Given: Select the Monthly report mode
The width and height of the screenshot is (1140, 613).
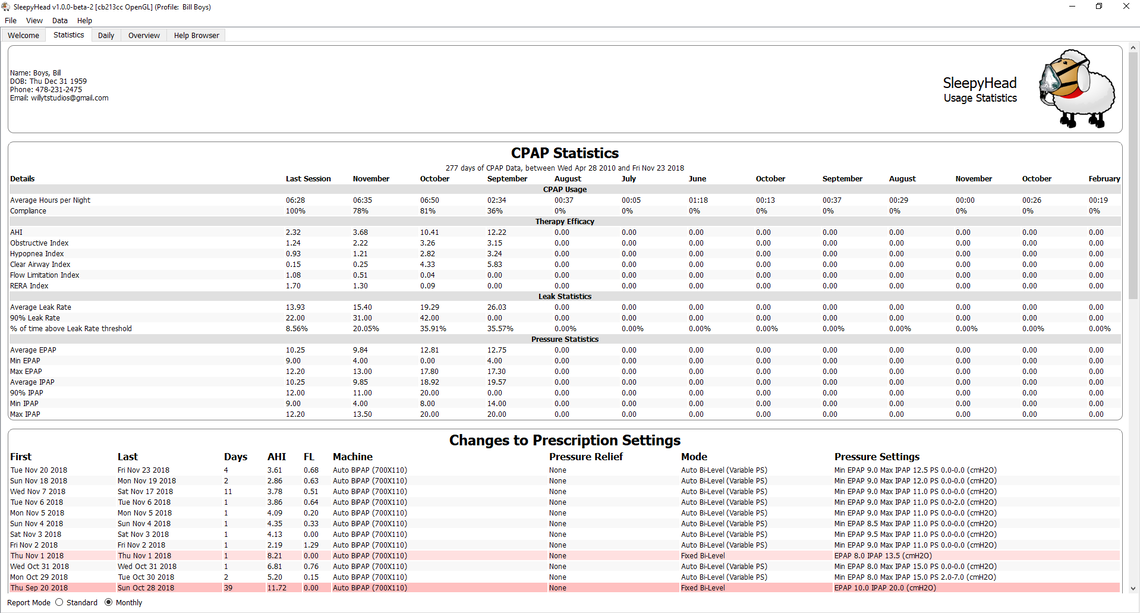Looking at the screenshot, I should click(108, 603).
